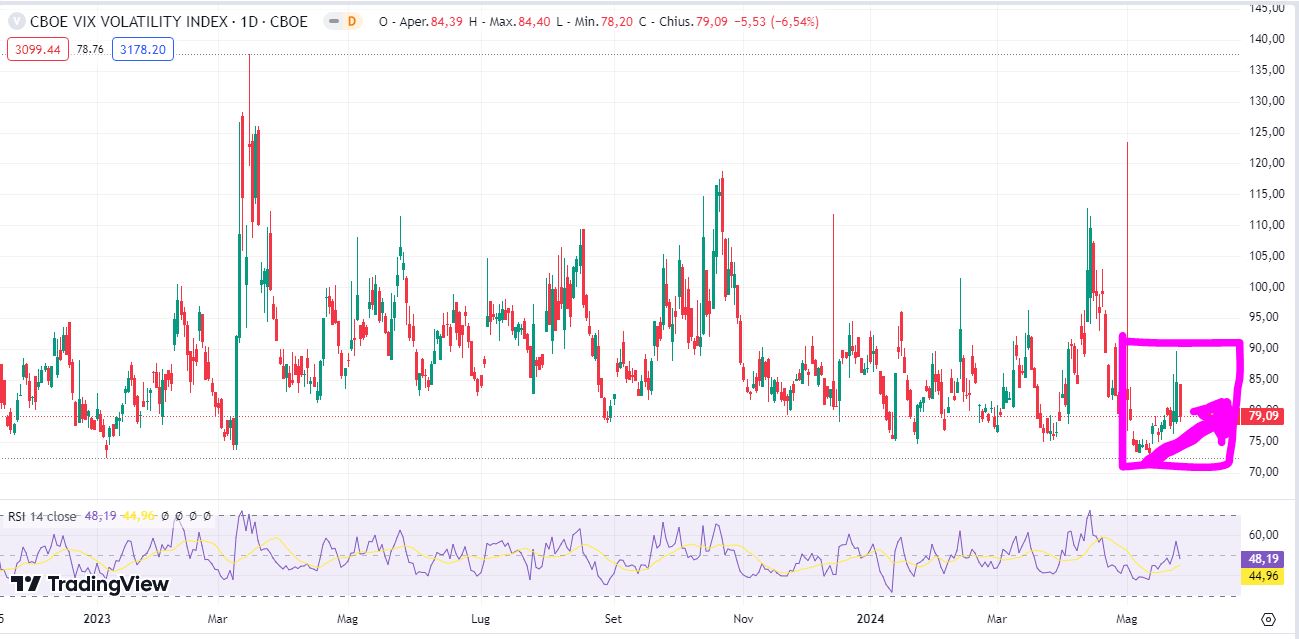Click the Nov label on time axis

point(743,619)
